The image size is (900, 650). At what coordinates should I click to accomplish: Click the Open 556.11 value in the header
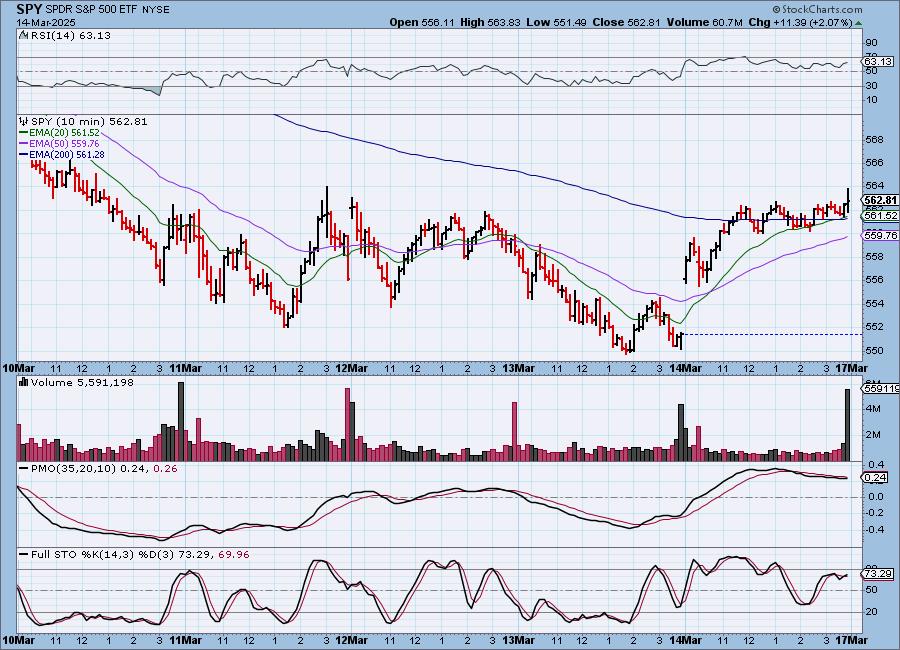[x=422, y=22]
